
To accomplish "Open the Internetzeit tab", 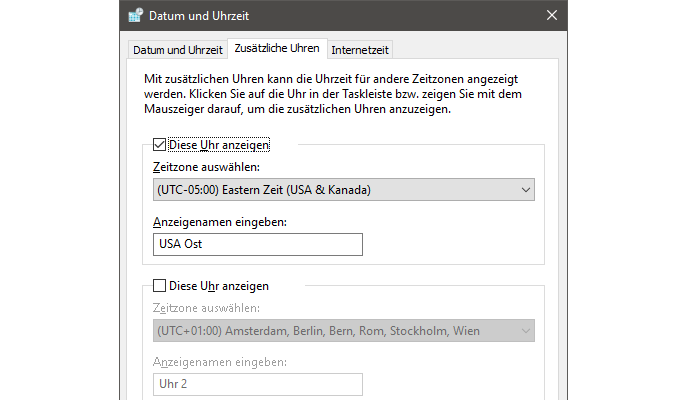I will coord(360,49).
